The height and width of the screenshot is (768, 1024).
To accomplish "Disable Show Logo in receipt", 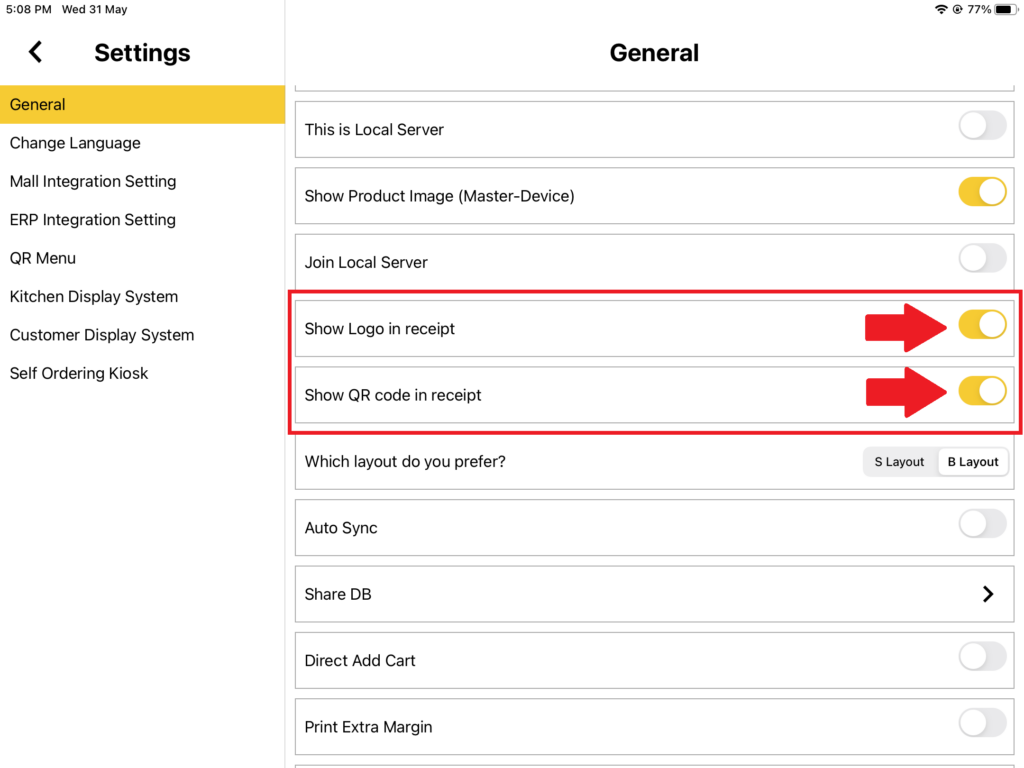I will [x=982, y=324].
